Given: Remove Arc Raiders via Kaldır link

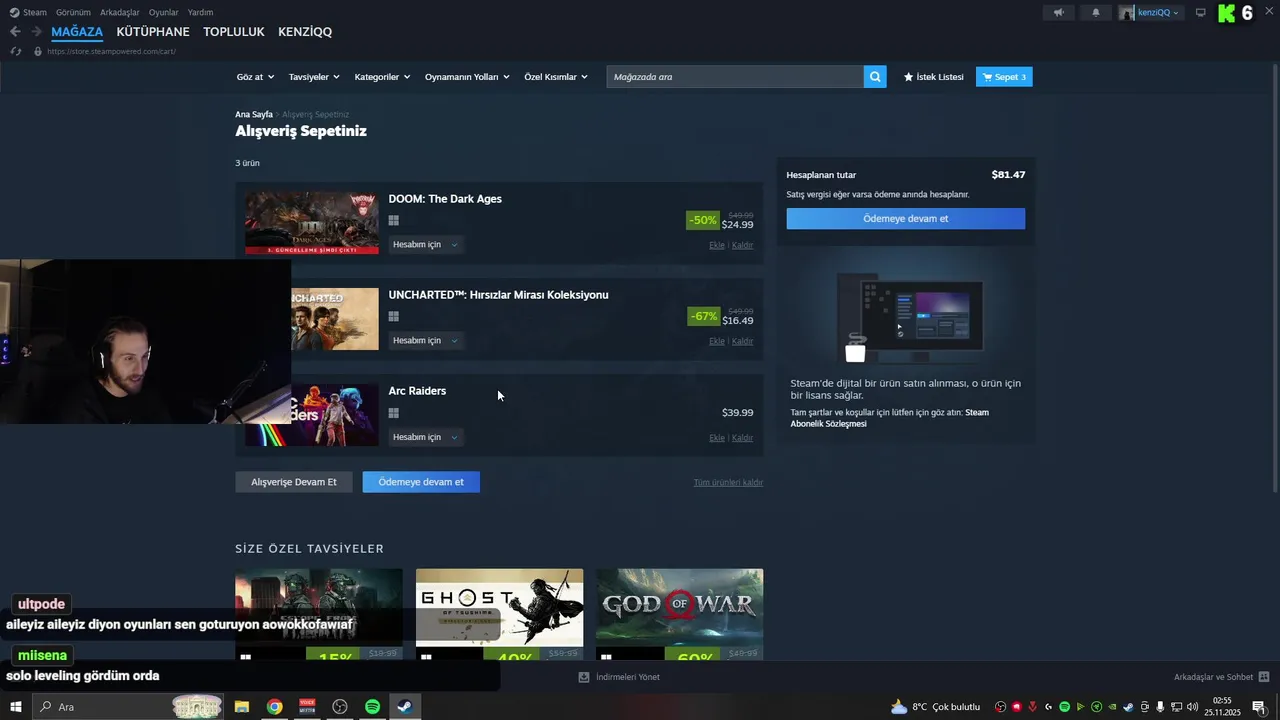Looking at the screenshot, I should (x=742, y=437).
